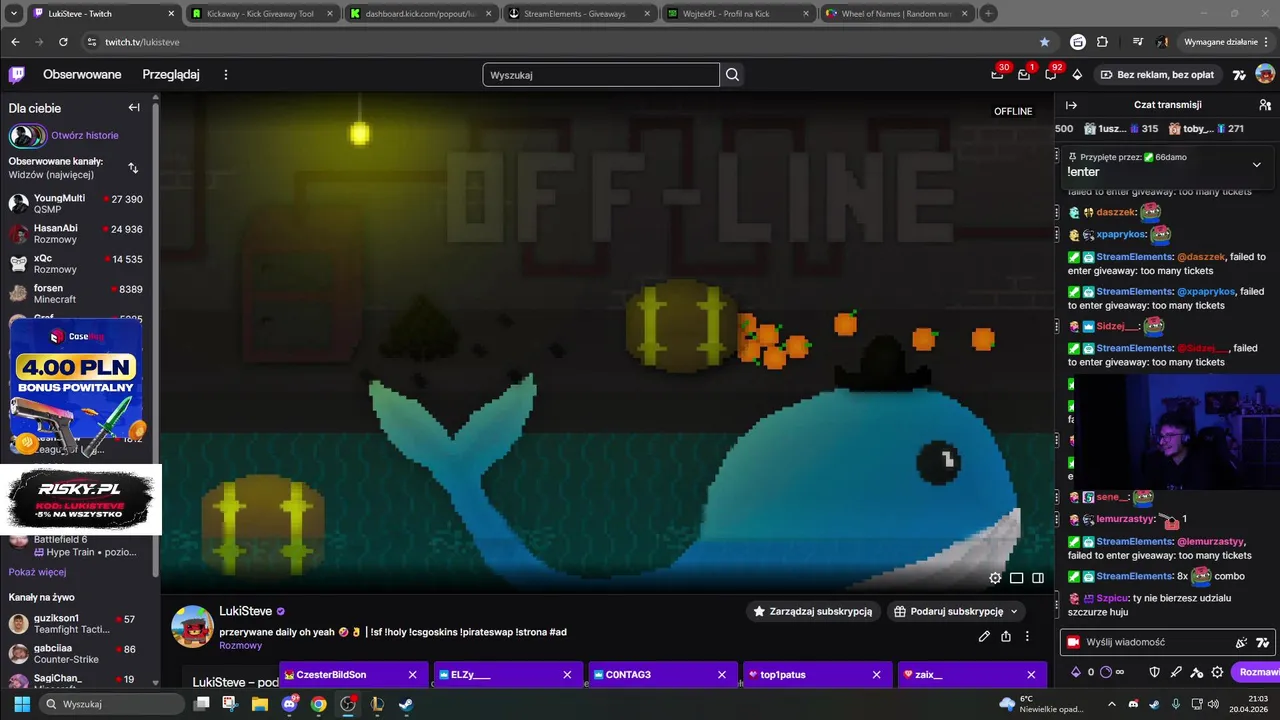Dismiss the top1patus notification

(x=877, y=675)
